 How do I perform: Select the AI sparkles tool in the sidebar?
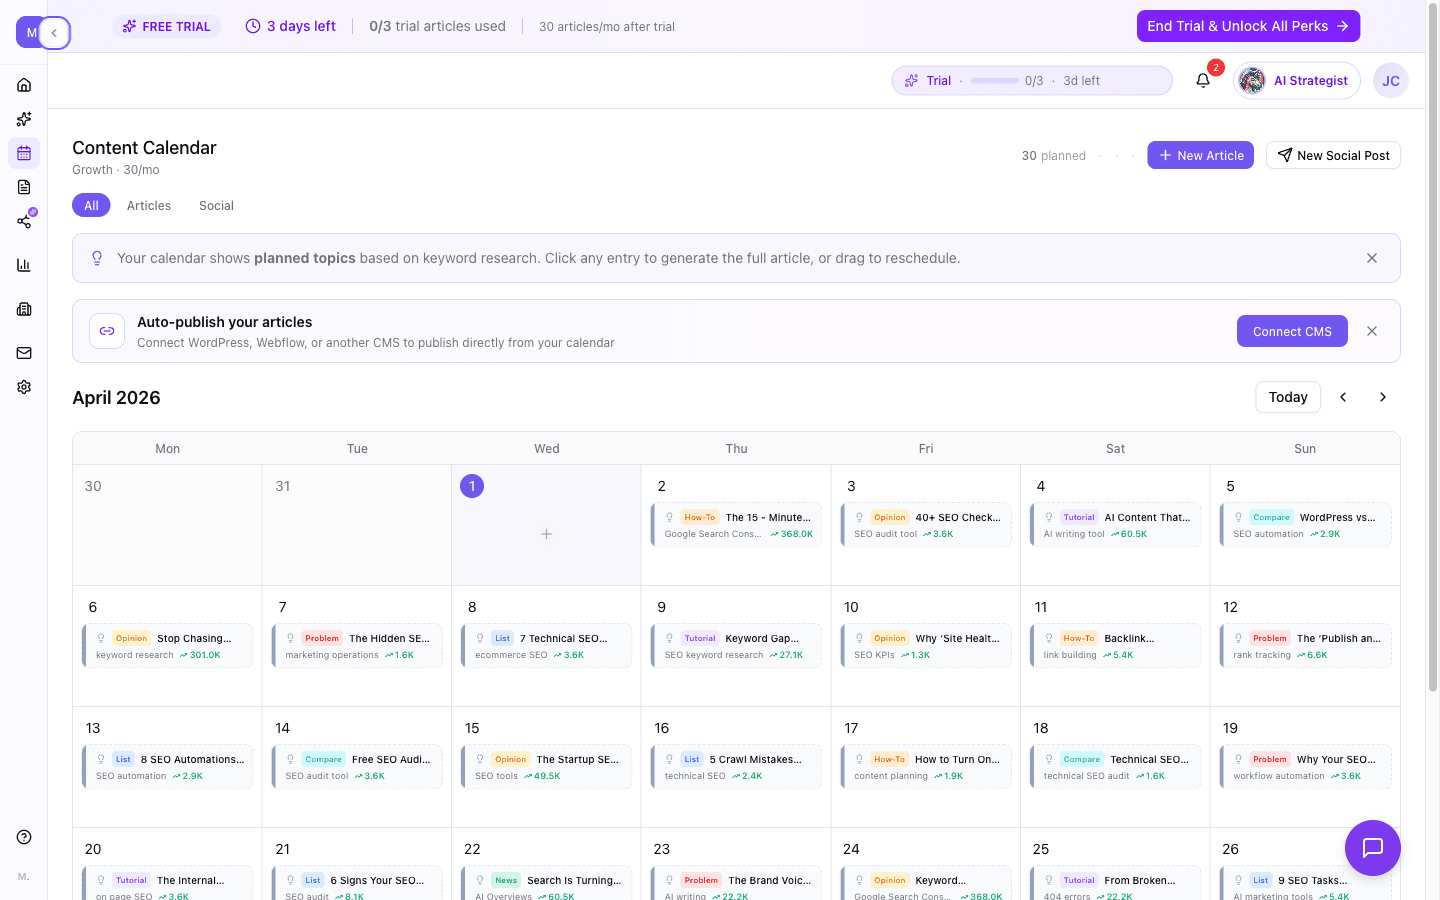[x=24, y=118]
